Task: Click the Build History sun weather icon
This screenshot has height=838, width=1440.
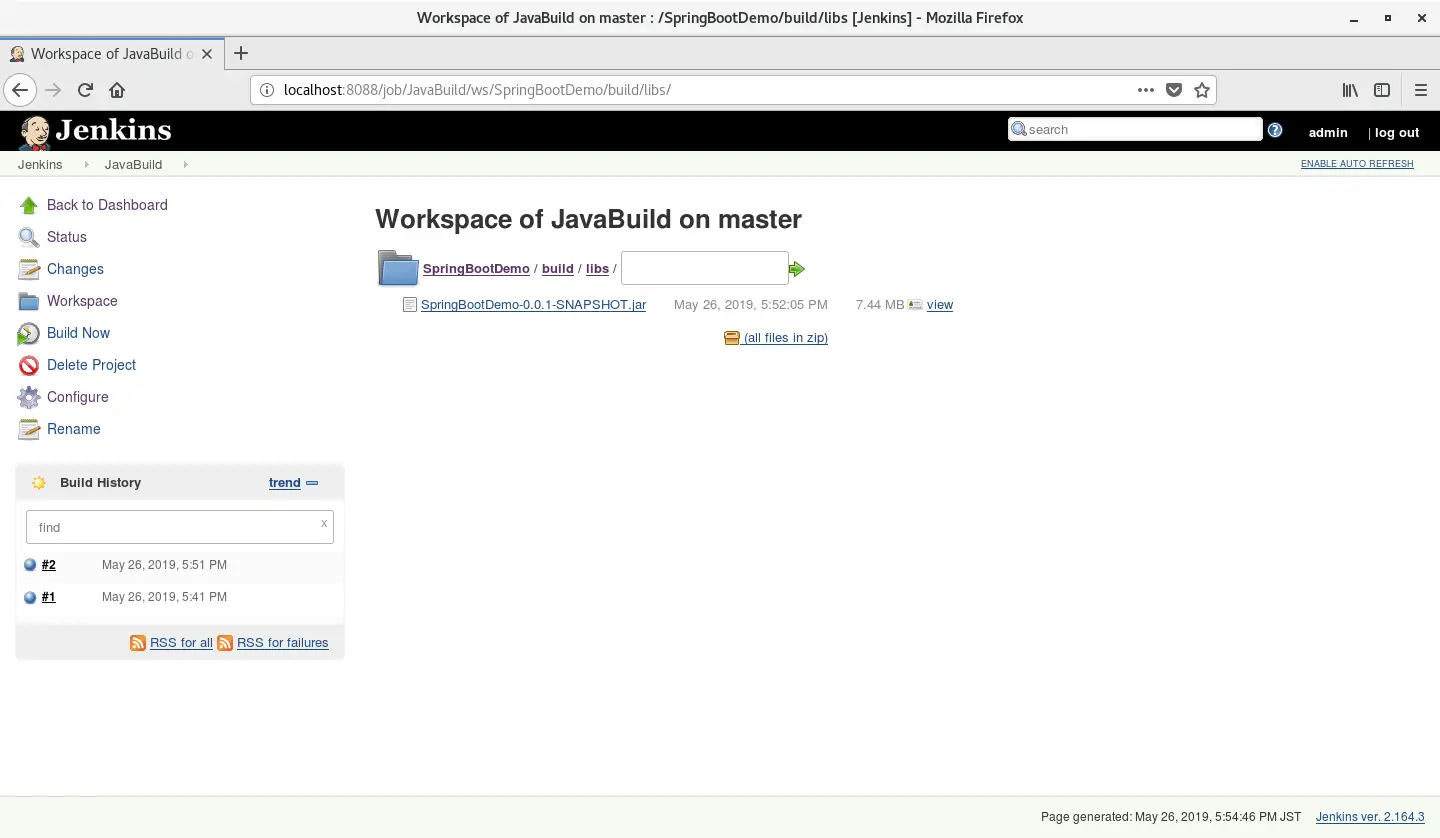Action: click(39, 483)
